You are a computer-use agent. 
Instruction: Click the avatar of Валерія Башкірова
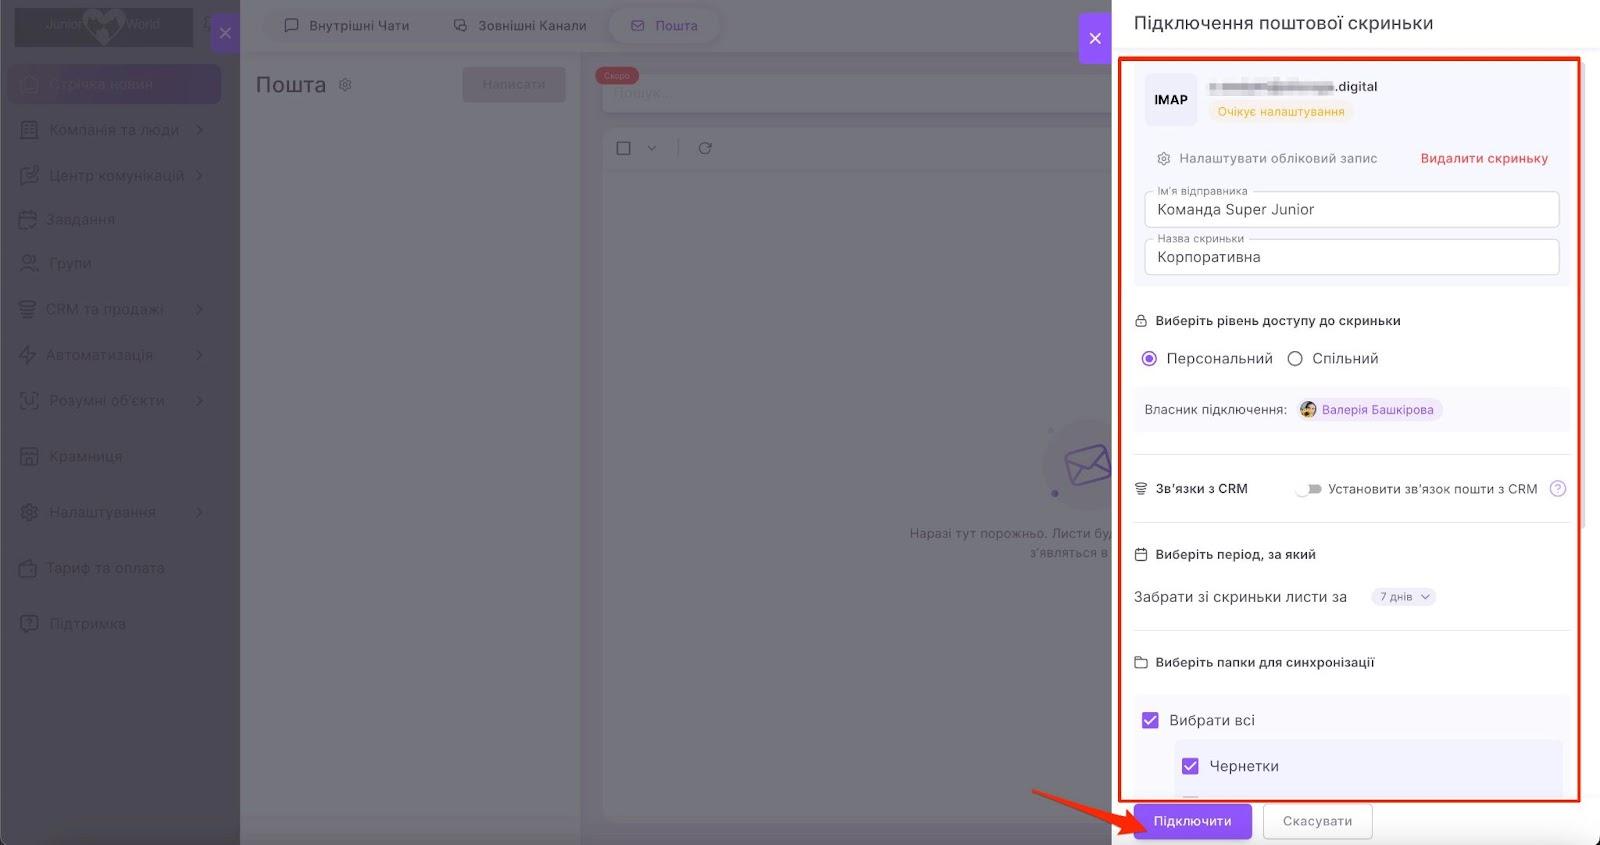(1308, 409)
